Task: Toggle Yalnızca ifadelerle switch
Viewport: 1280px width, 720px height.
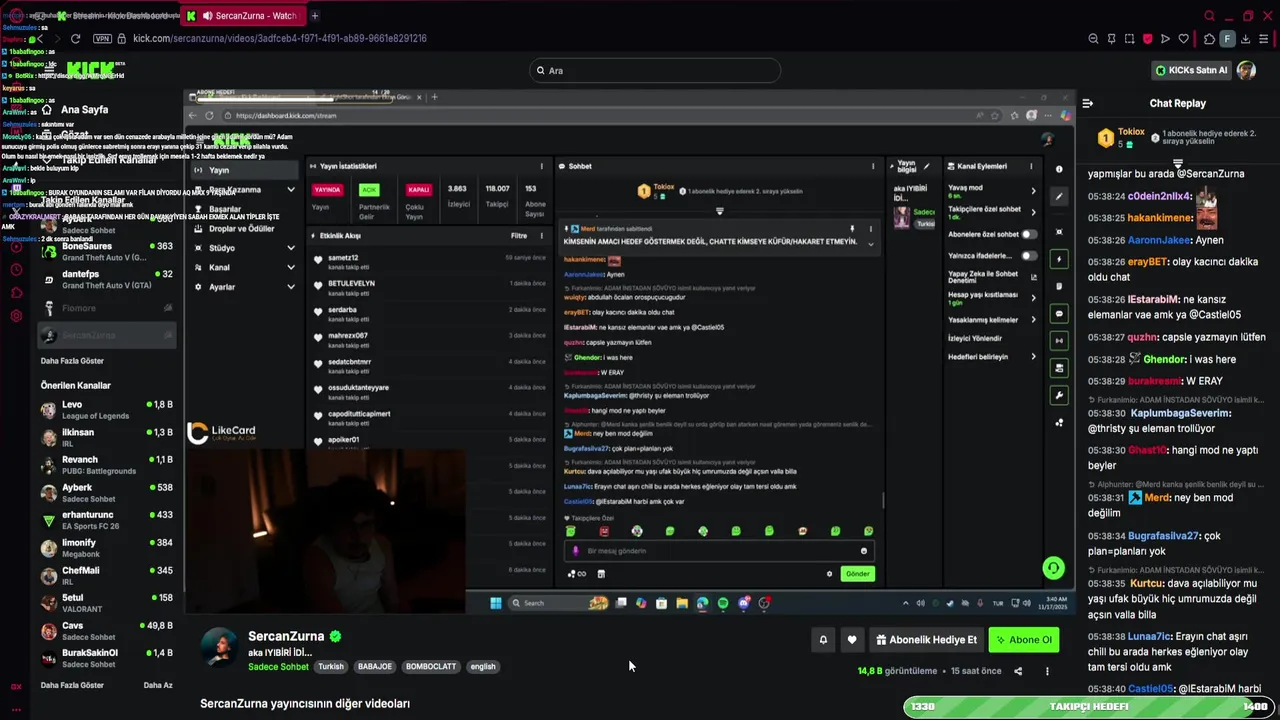Action: pos(1028,255)
